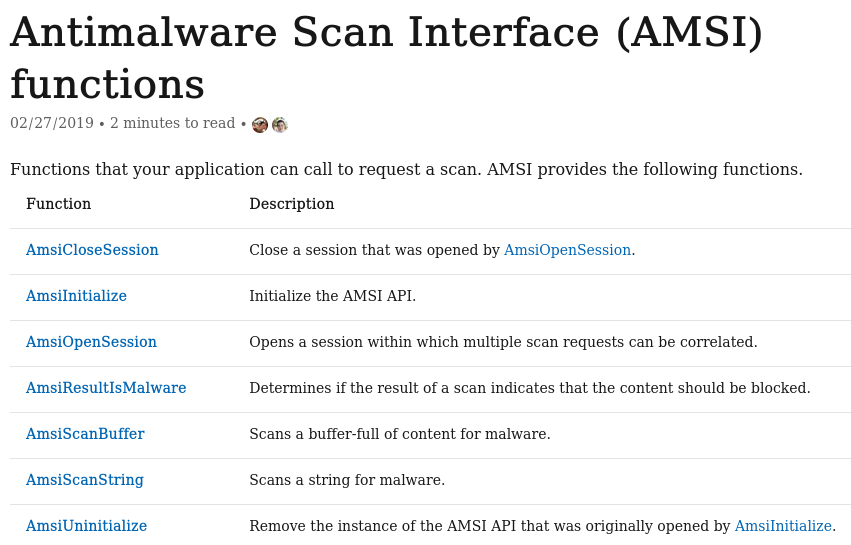
Task: Go to the AmsiResultIsMalware function page
Action: click(x=106, y=388)
